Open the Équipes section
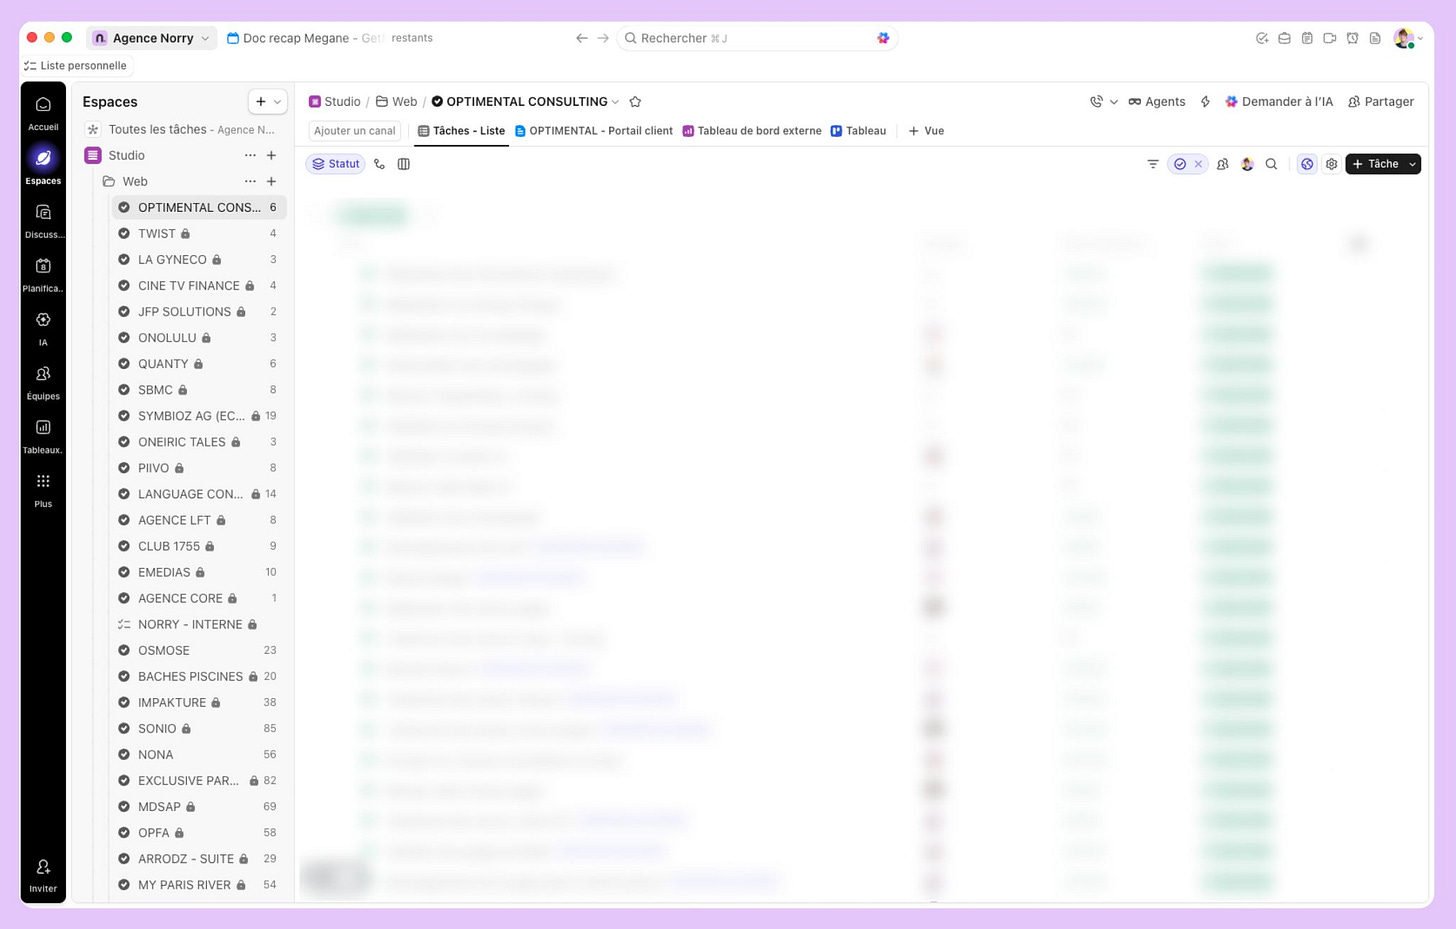 pyautogui.click(x=43, y=382)
